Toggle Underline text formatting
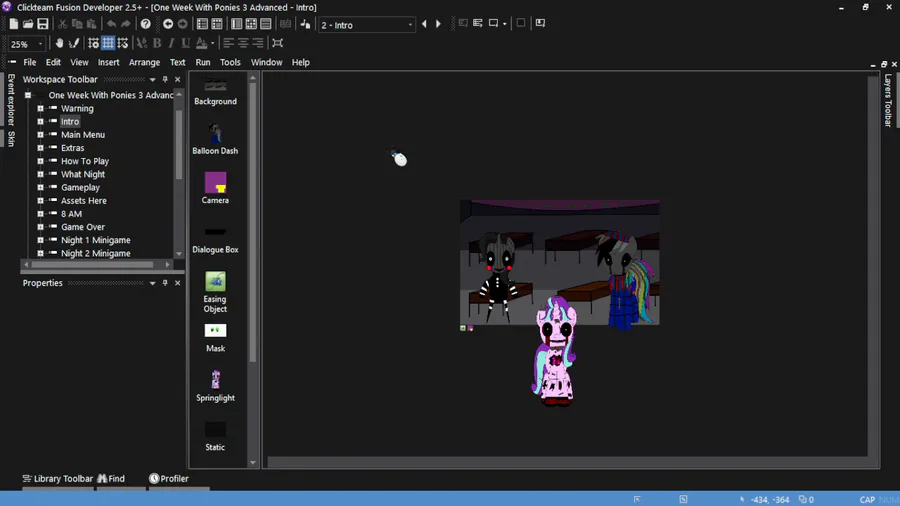 point(185,43)
